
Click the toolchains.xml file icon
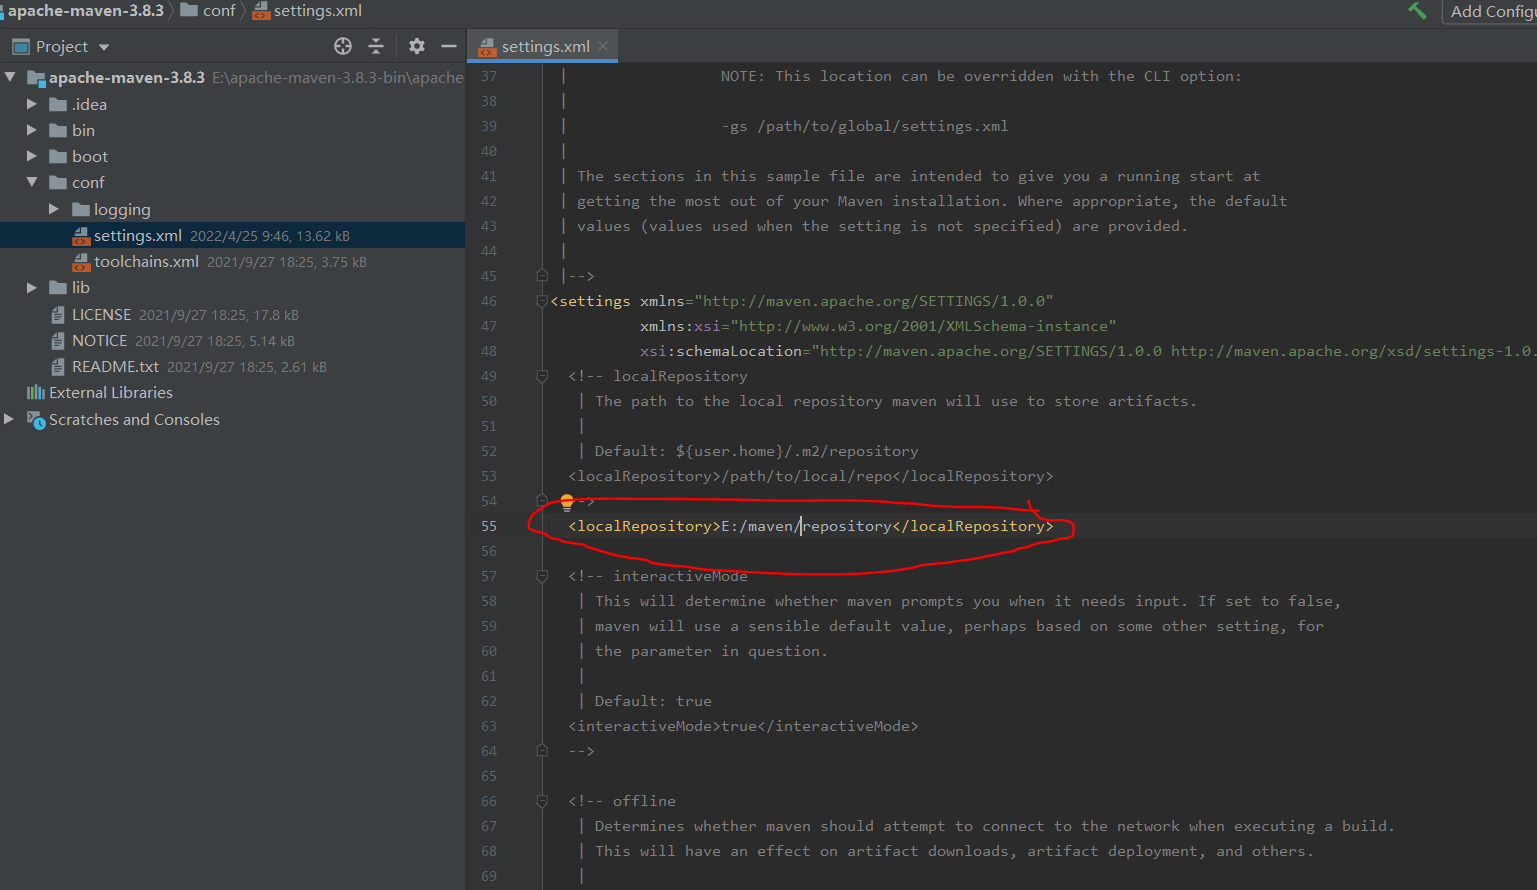pyautogui.click(x=81, y=261)
